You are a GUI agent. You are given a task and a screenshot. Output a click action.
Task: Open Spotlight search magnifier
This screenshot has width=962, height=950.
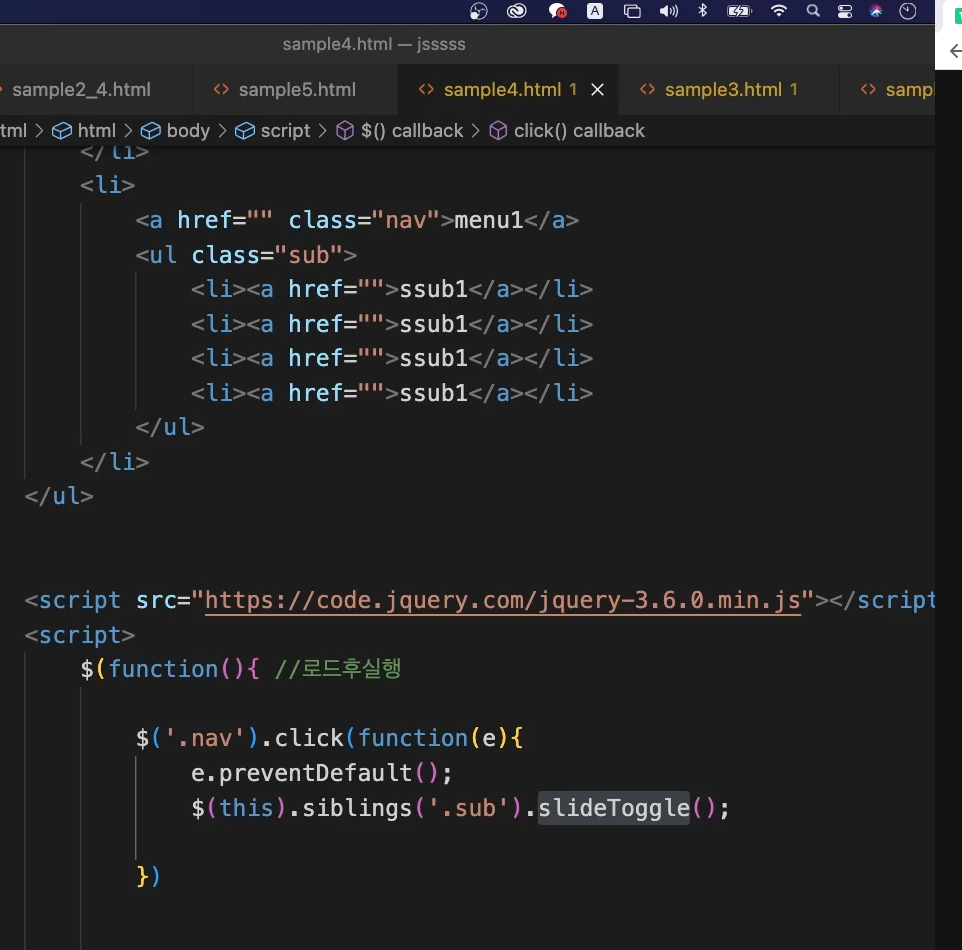pos(813,10)
